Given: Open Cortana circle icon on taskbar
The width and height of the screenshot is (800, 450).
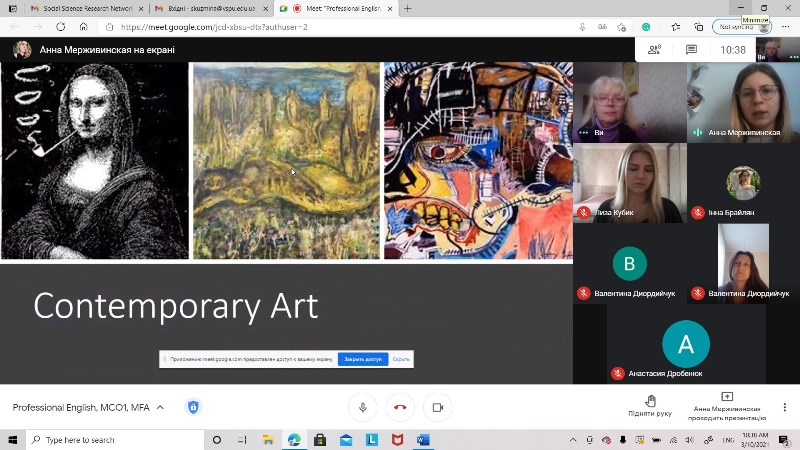Looking at the screenshot, I should pos(217,440).
